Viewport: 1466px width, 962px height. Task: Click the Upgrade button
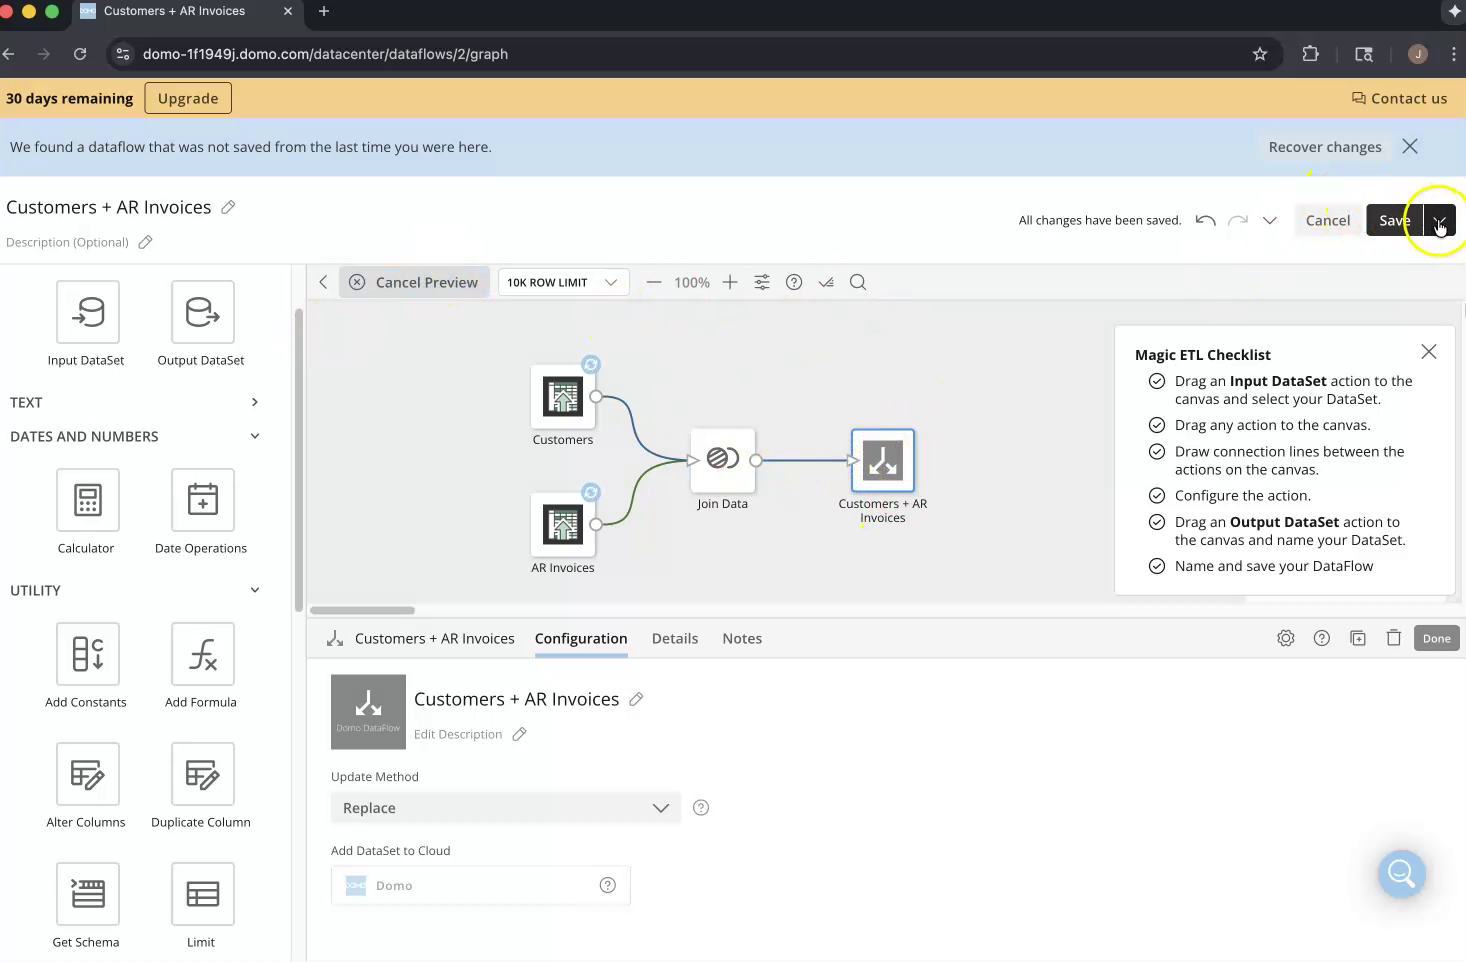188,98
